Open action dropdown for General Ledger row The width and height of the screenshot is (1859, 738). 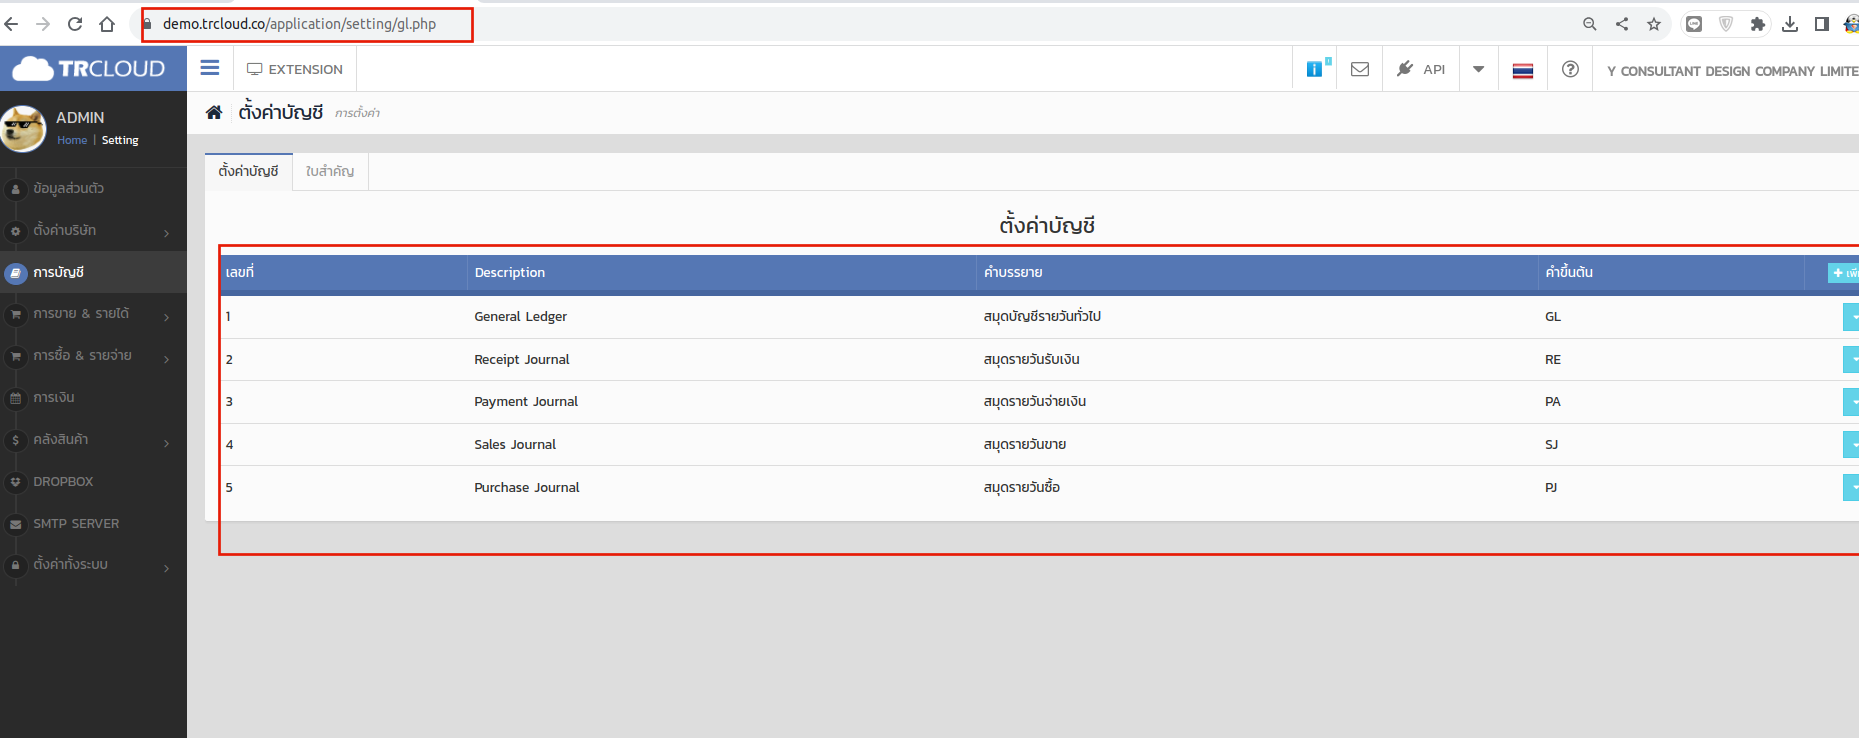point(1851,316)
